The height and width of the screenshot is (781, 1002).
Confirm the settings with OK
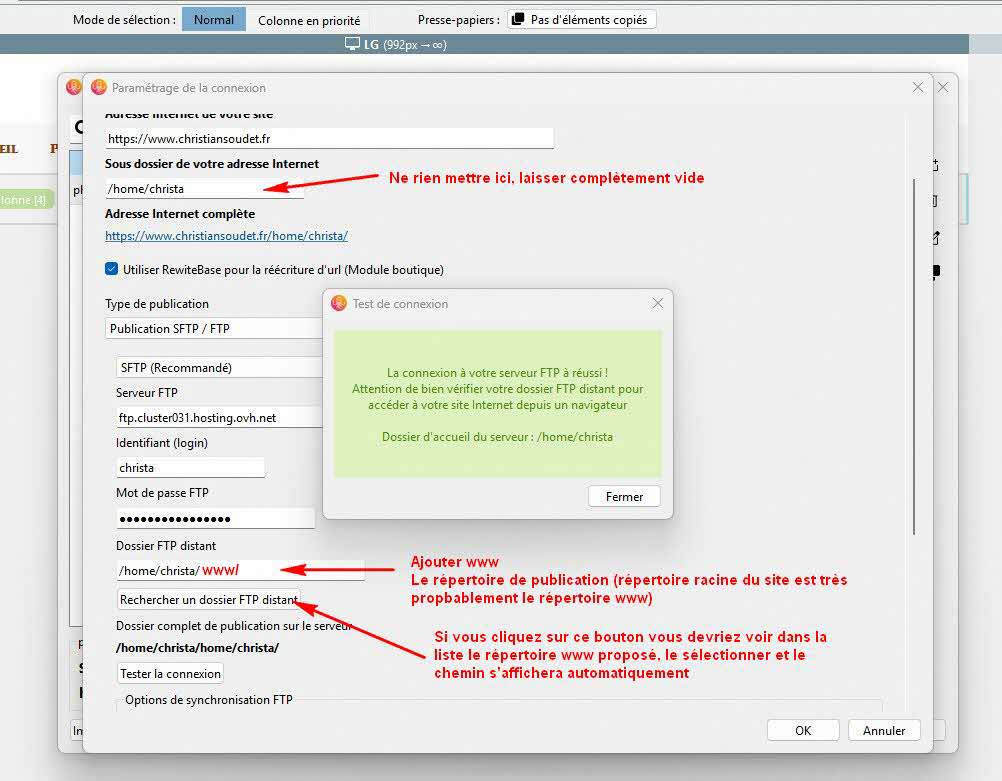point(802,730)
